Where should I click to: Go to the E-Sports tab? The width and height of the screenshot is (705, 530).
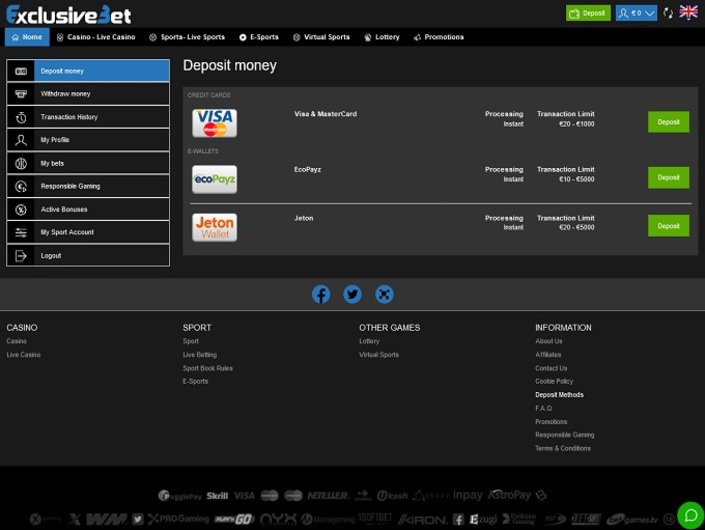(x=259, y=37)
